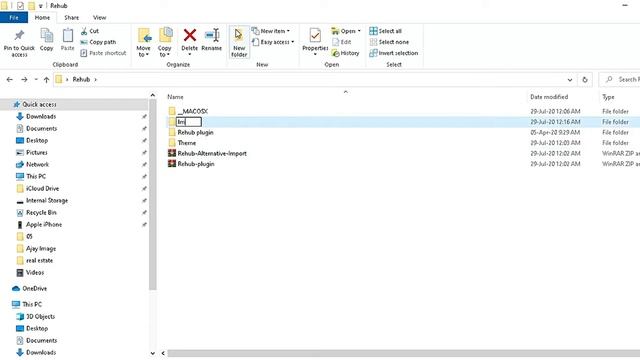Image resolution: width=640 pixels, height=360 pixels.
Task: Open the Easy access dropdown
Action: pyautogui.click(x=273, y=42)
